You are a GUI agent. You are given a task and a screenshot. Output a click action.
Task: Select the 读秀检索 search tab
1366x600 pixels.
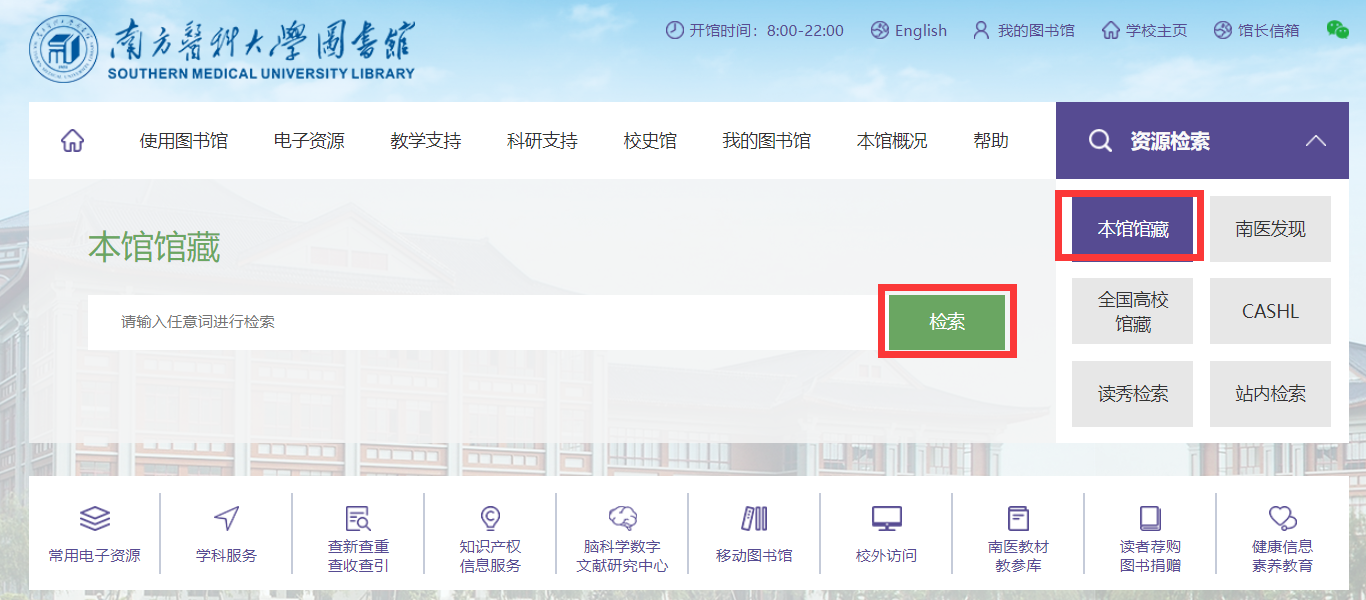coord(1133,394)
